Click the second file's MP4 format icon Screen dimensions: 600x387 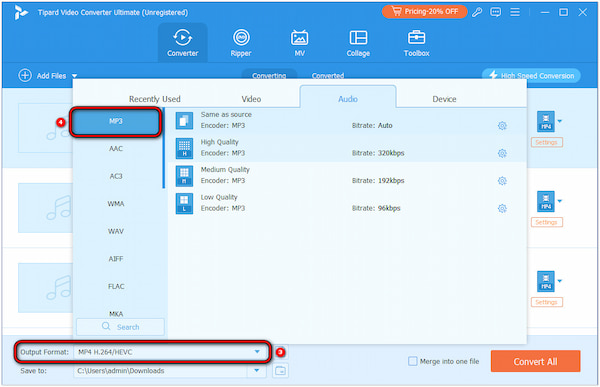pyautogui.click(x=546, y=202)
